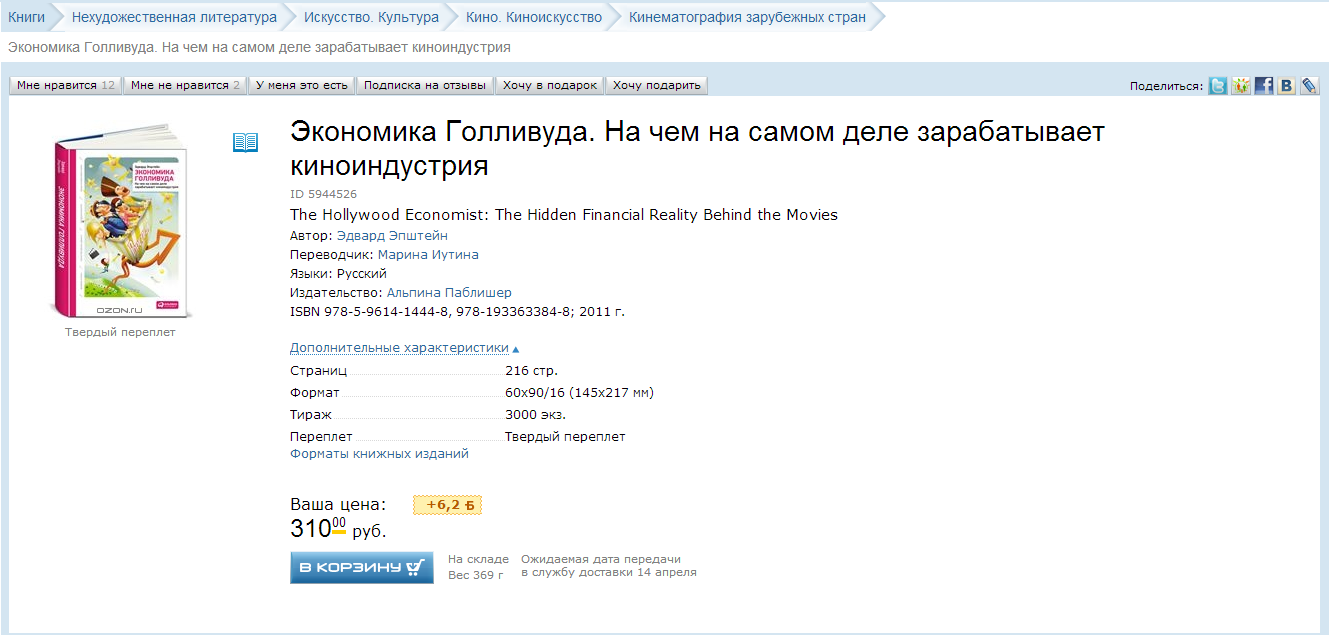The height and width of the screenshot is (635, 1329).
Task: Subscribe via 'Подписка на отзывы'
Action: (425, 85)
